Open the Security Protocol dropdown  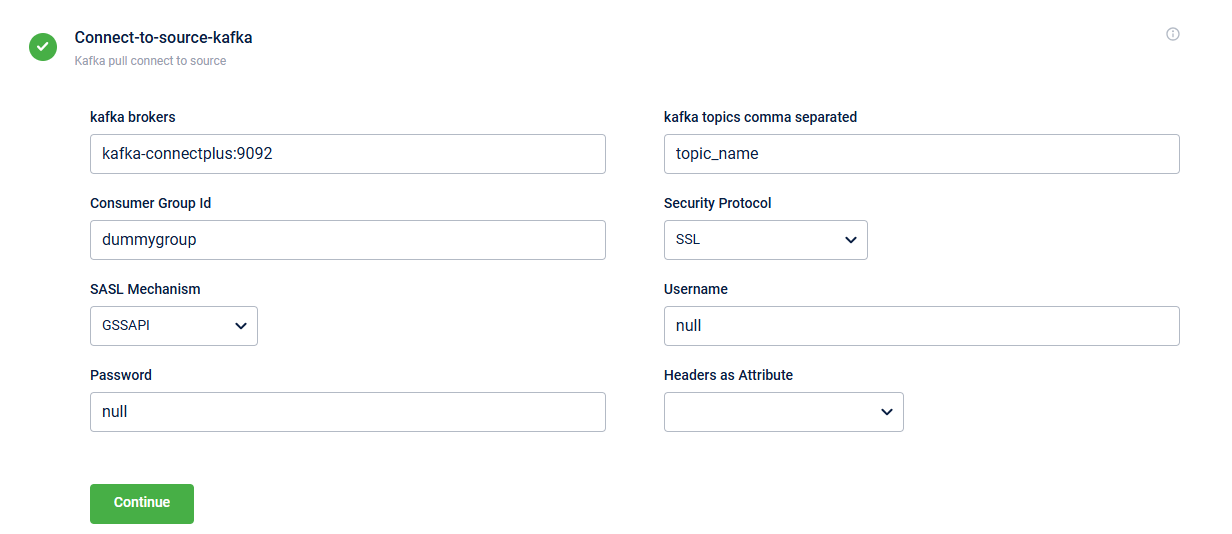point(765,240)
